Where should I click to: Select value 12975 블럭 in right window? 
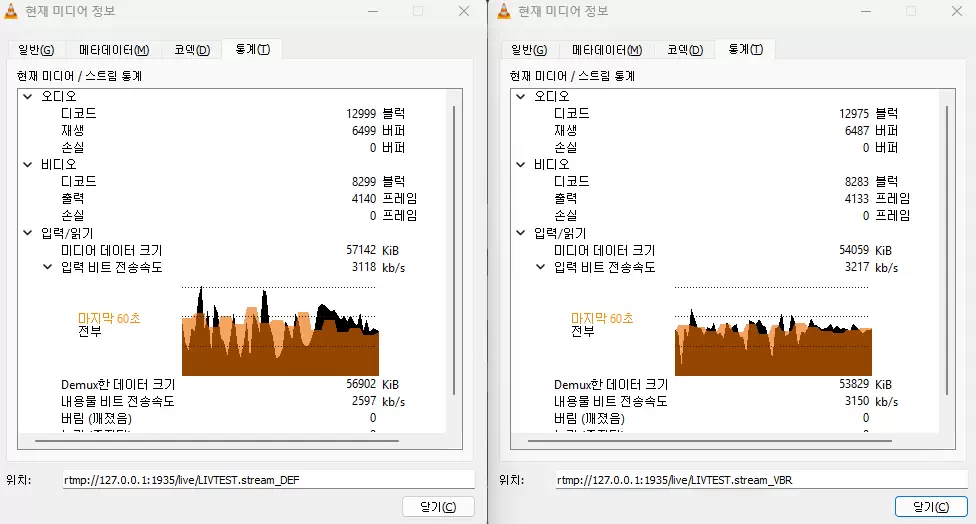[868, 113]
